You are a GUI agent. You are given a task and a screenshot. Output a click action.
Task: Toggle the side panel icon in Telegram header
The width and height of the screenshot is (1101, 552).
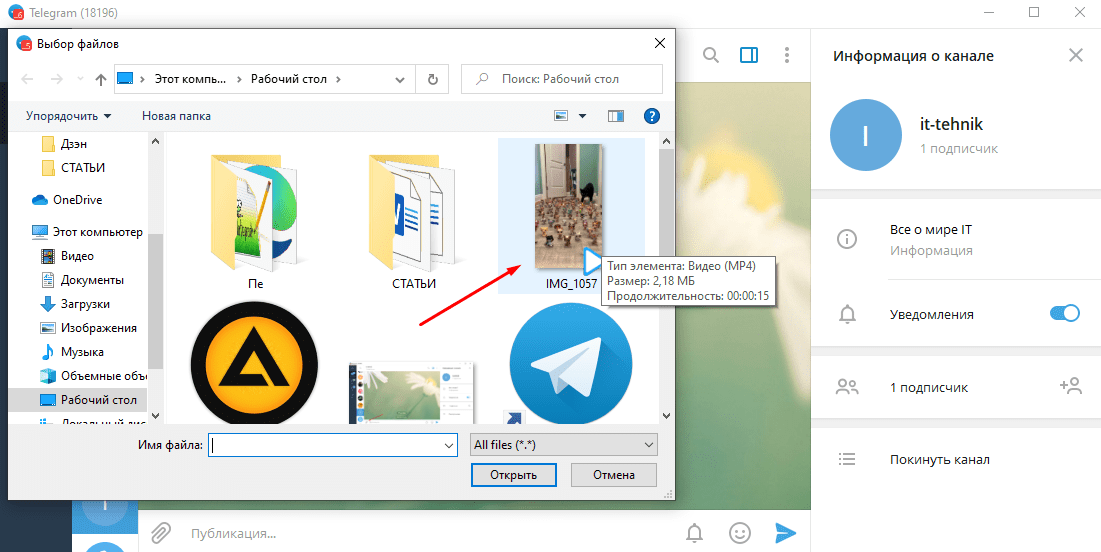point(749,55)
